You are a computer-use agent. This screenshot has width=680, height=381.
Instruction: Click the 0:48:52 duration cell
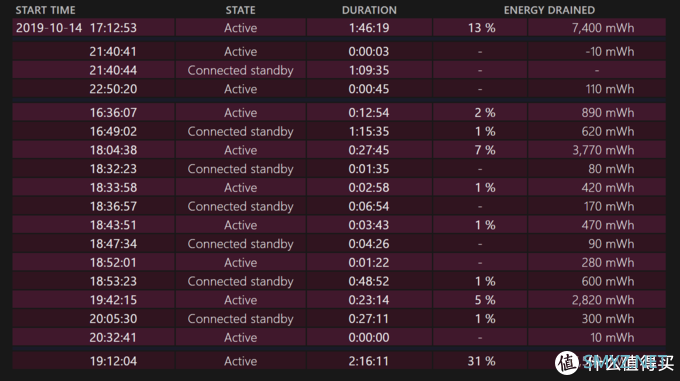pyautogui.click(x=369, y=281)
